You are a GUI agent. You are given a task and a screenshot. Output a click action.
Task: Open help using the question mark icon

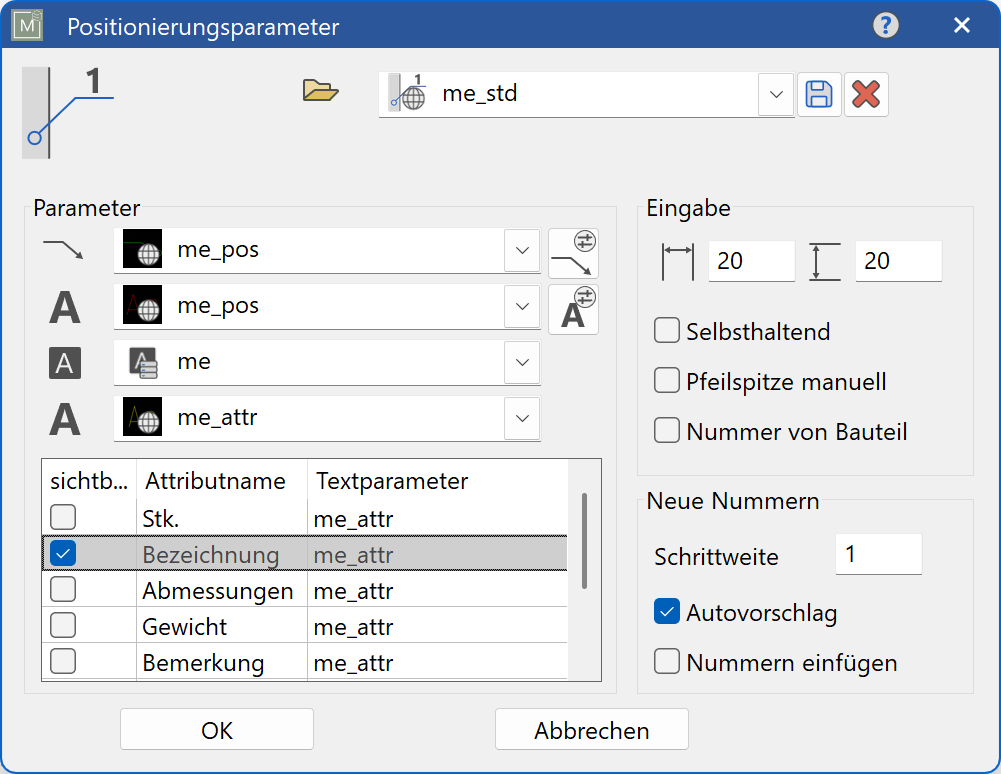click(885, 25)
